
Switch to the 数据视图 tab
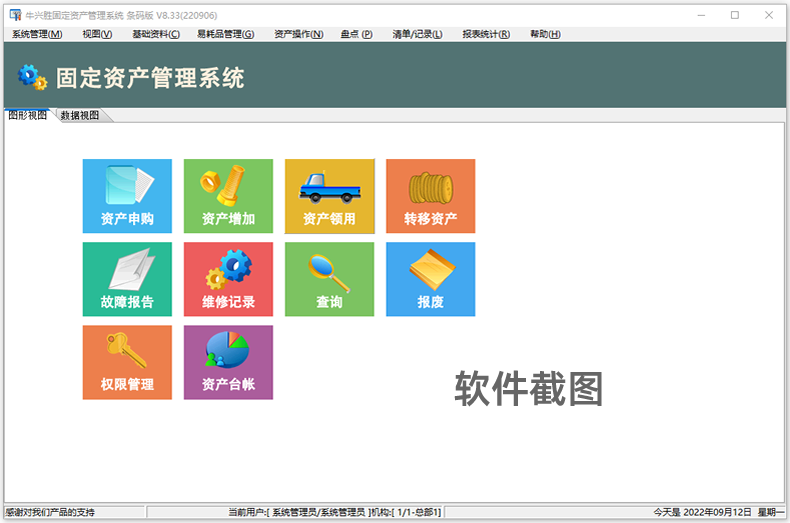[80, 115]
